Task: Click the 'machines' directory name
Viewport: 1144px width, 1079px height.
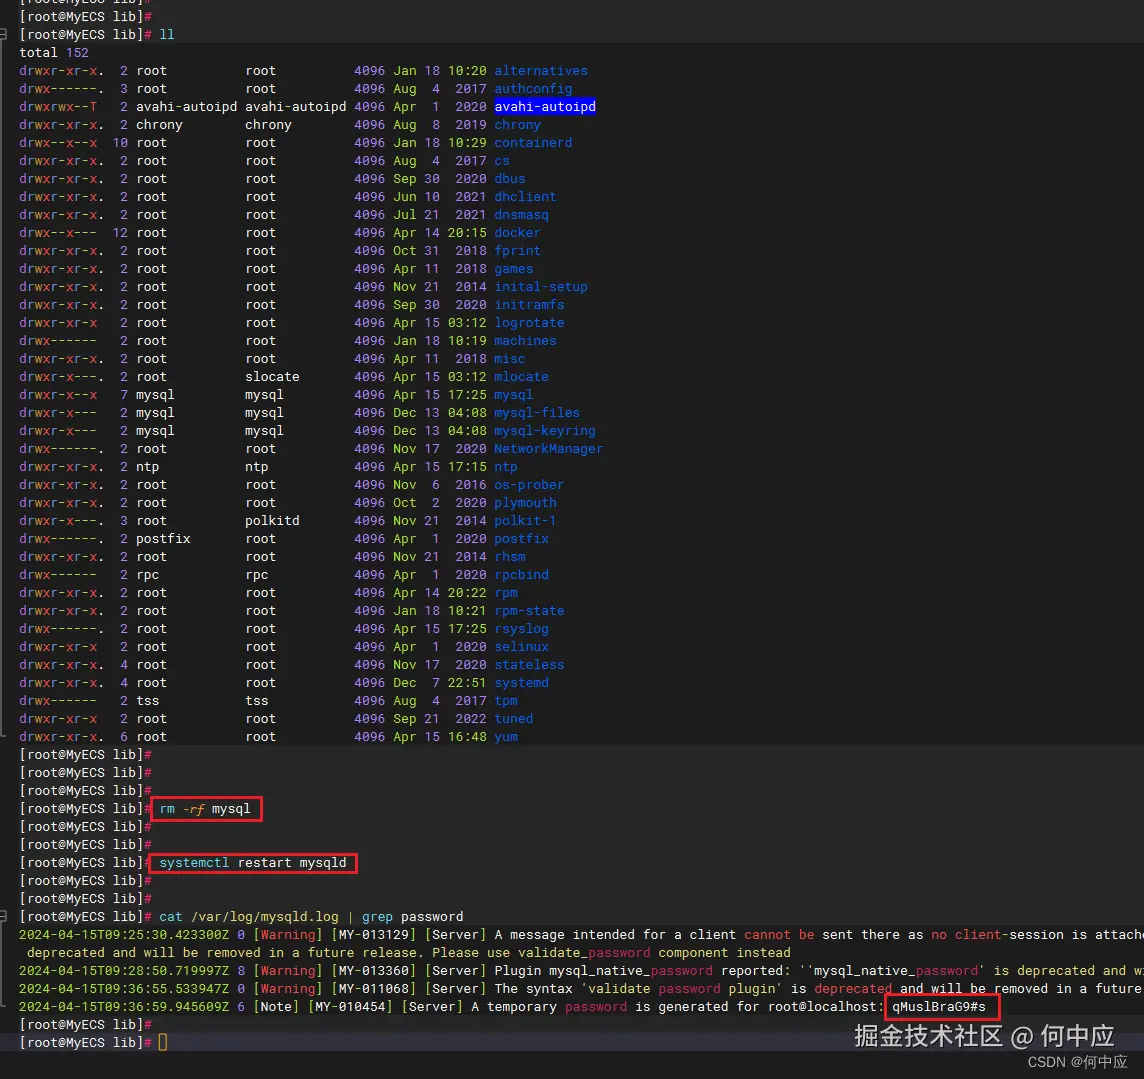Action: pyautogui.click(x=525, y=341)
